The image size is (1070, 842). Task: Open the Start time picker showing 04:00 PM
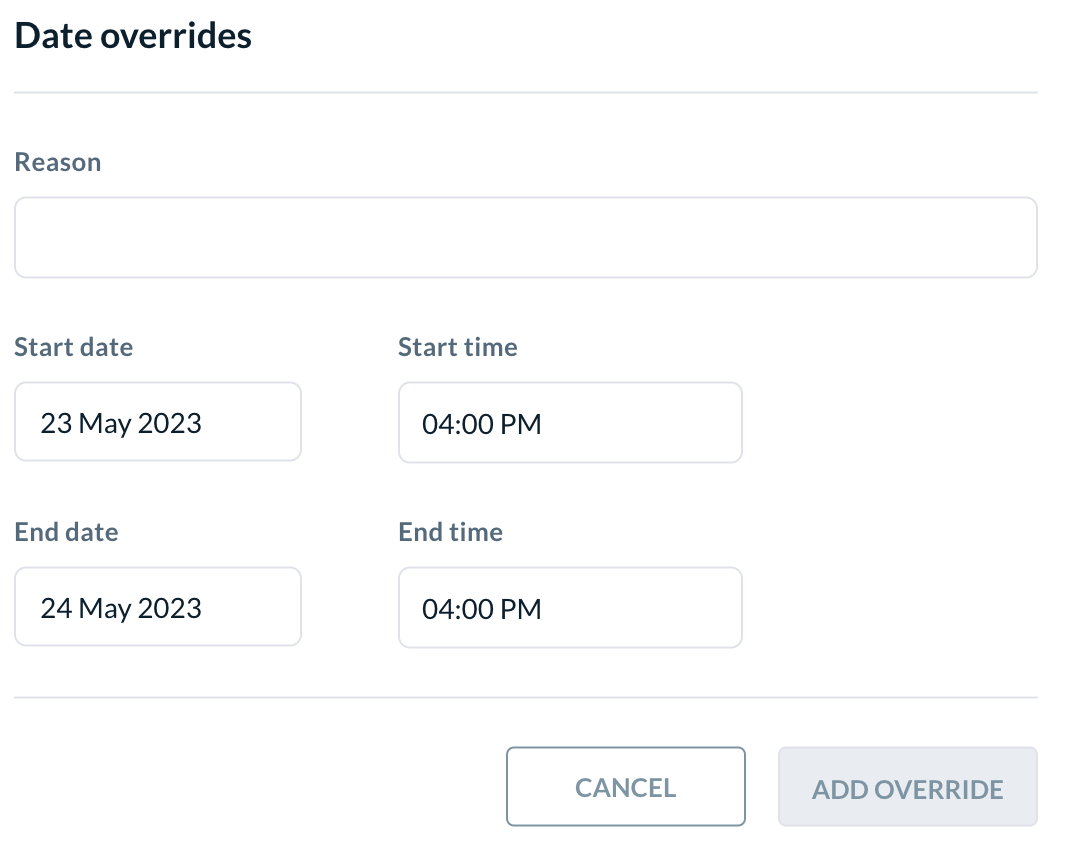coord(570,422)
